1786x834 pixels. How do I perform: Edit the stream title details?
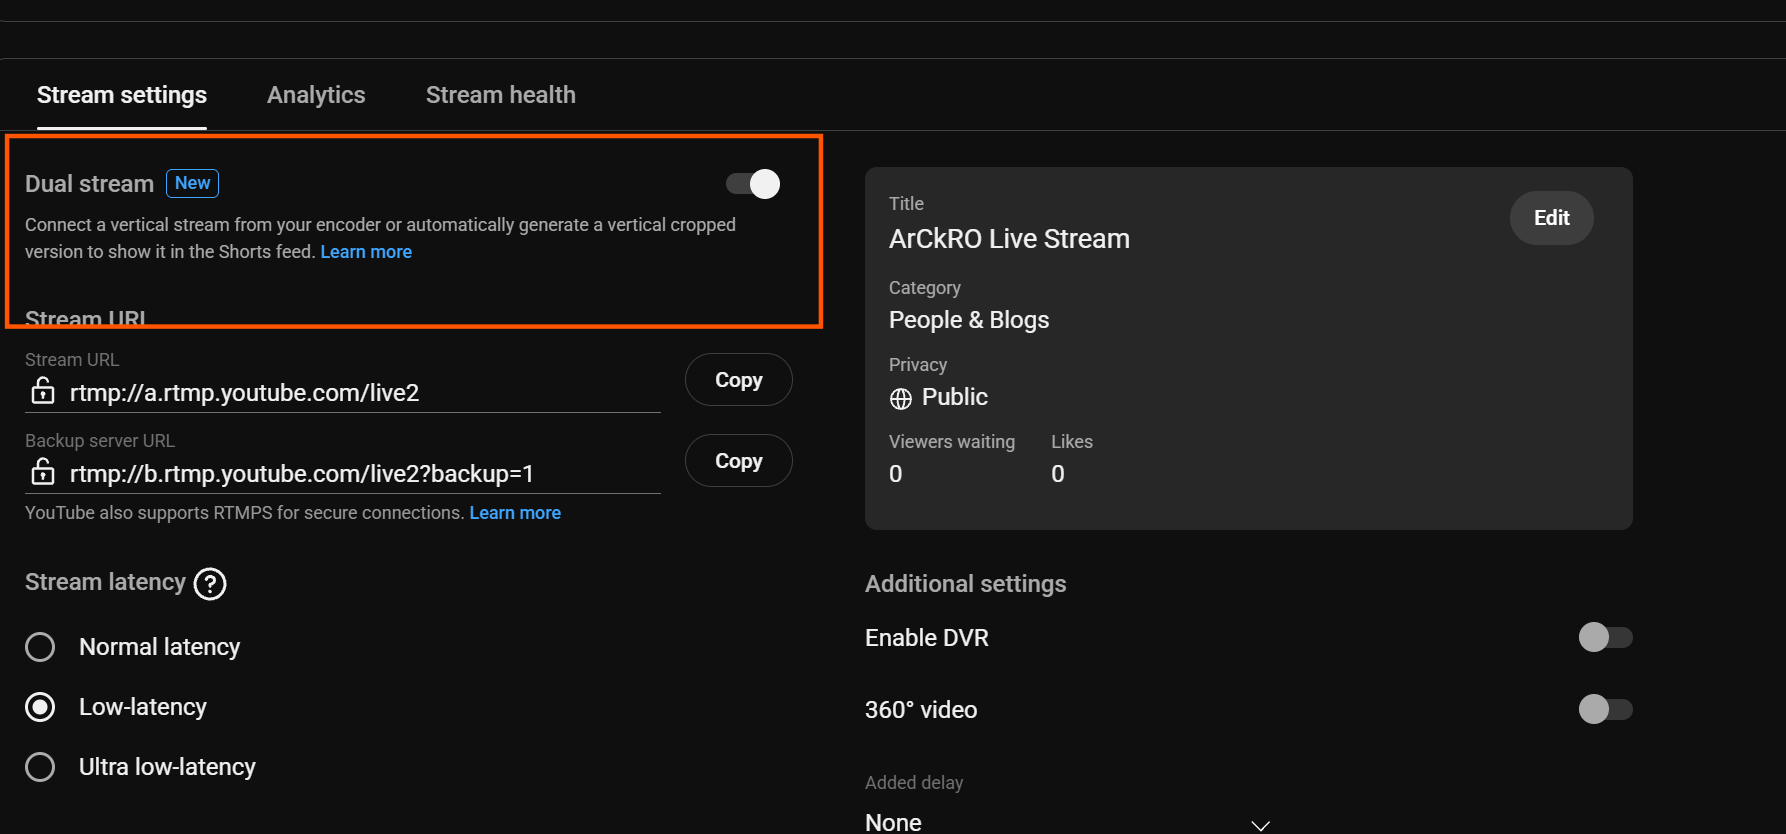tap(1552, 218)
